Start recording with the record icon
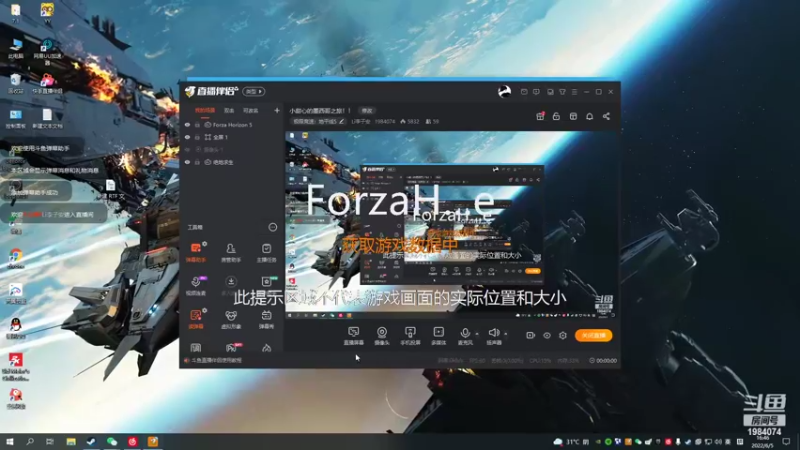The width and height of the screenshot is (800, 450). tap(531, 336)
